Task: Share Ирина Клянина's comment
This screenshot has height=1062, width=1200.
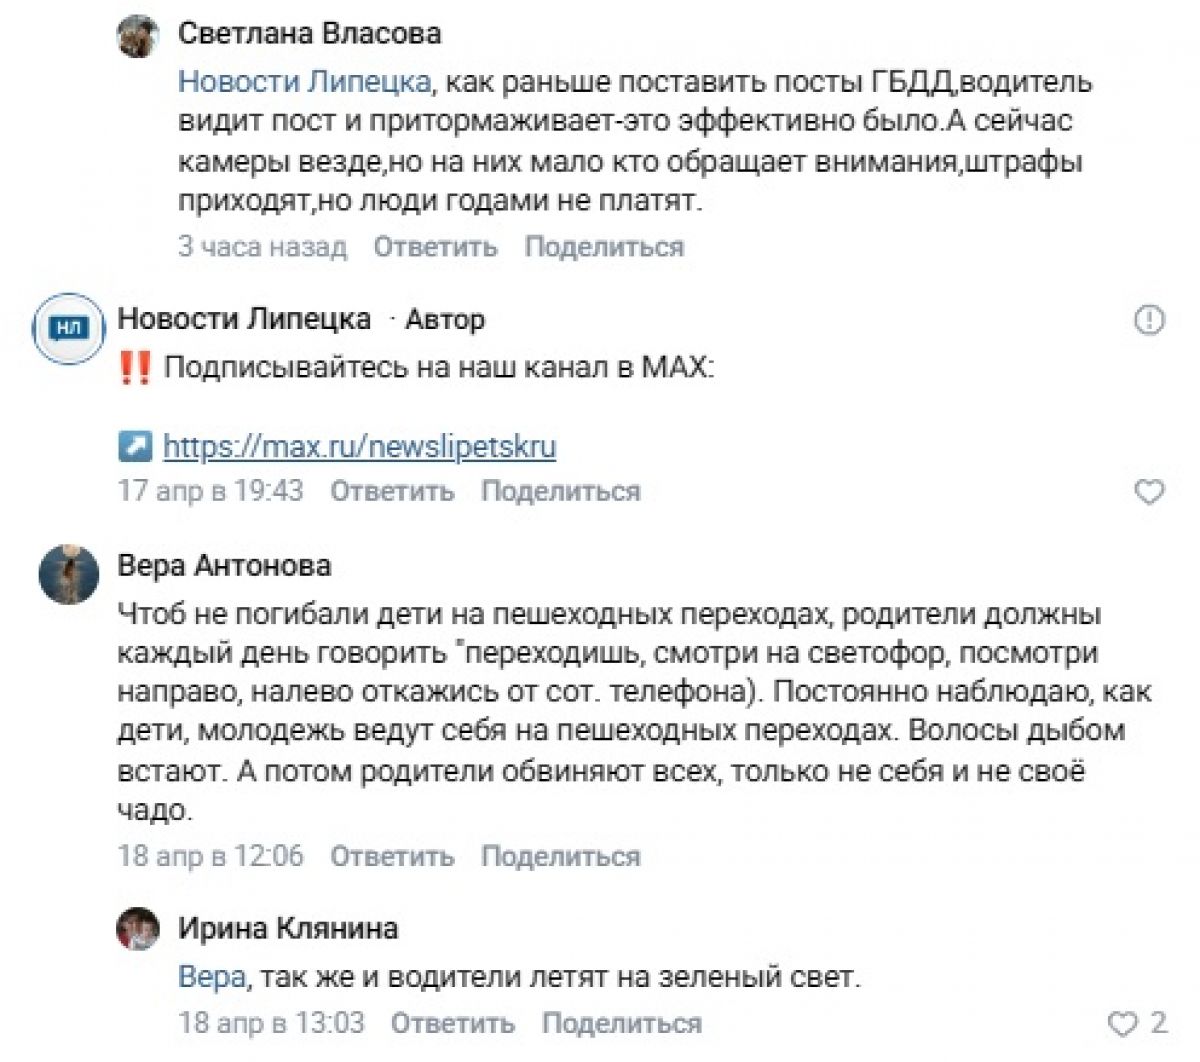Action: click(x=621, y=1023)
